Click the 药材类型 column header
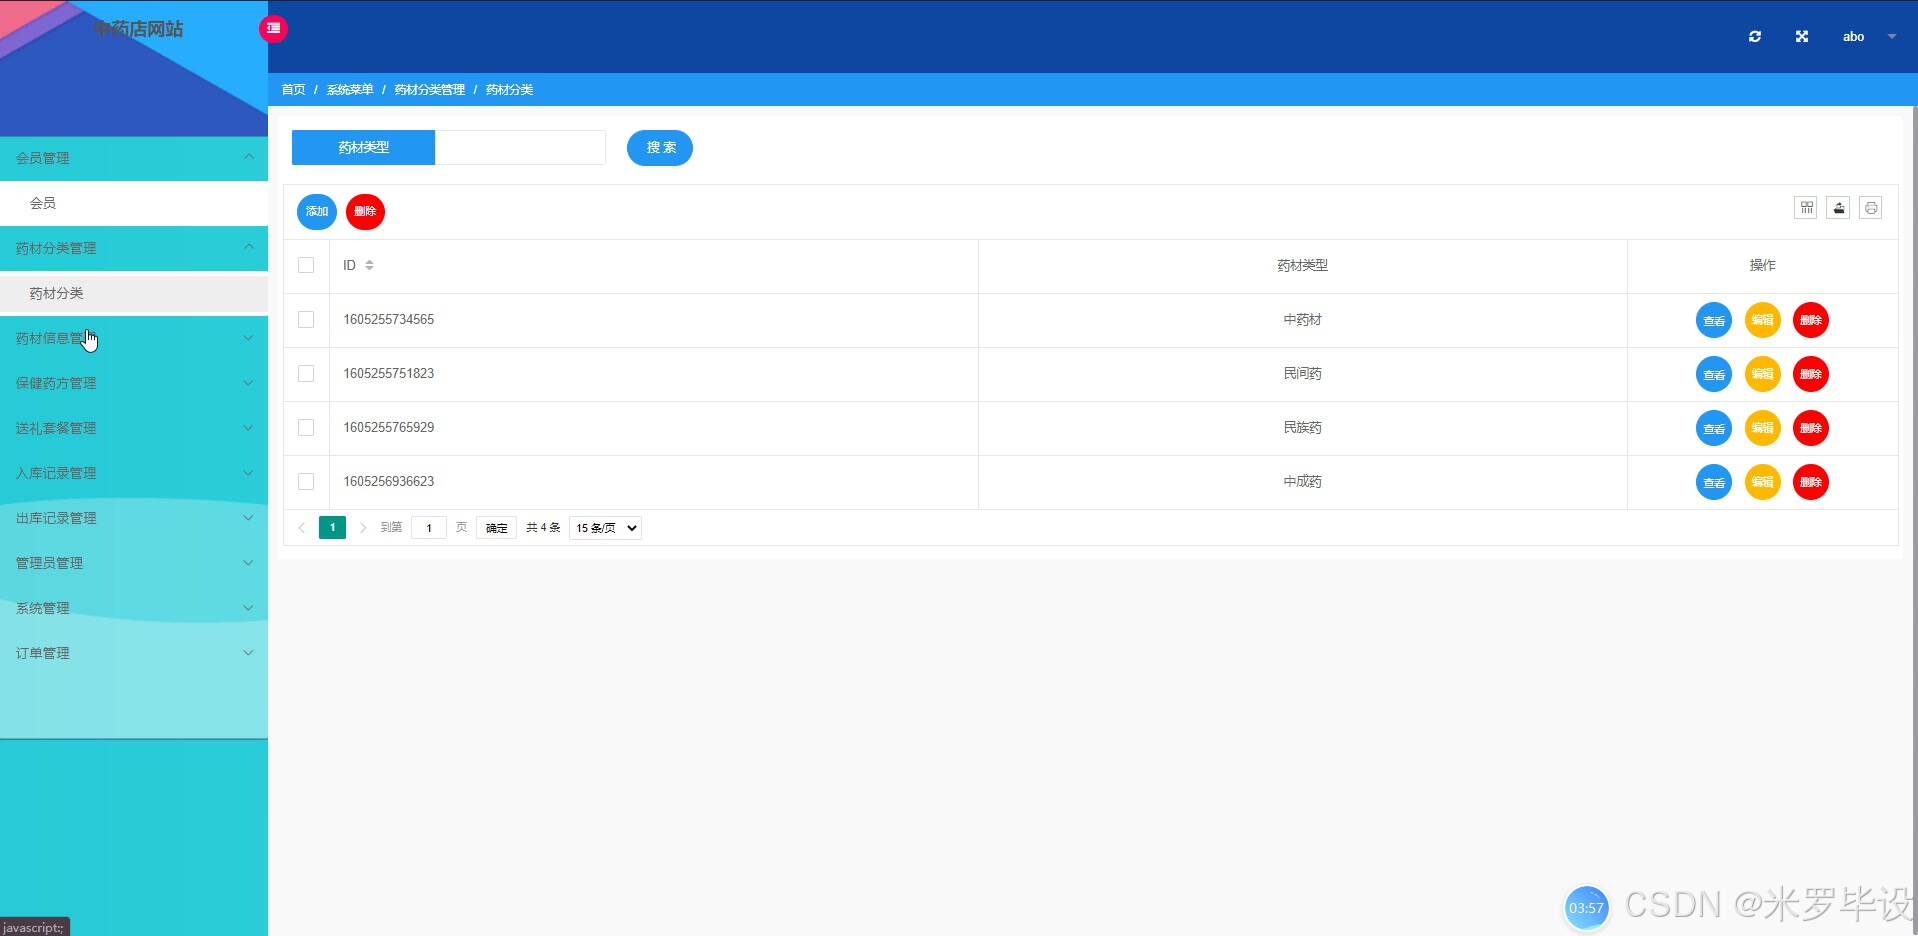 tap(1302, 265)
